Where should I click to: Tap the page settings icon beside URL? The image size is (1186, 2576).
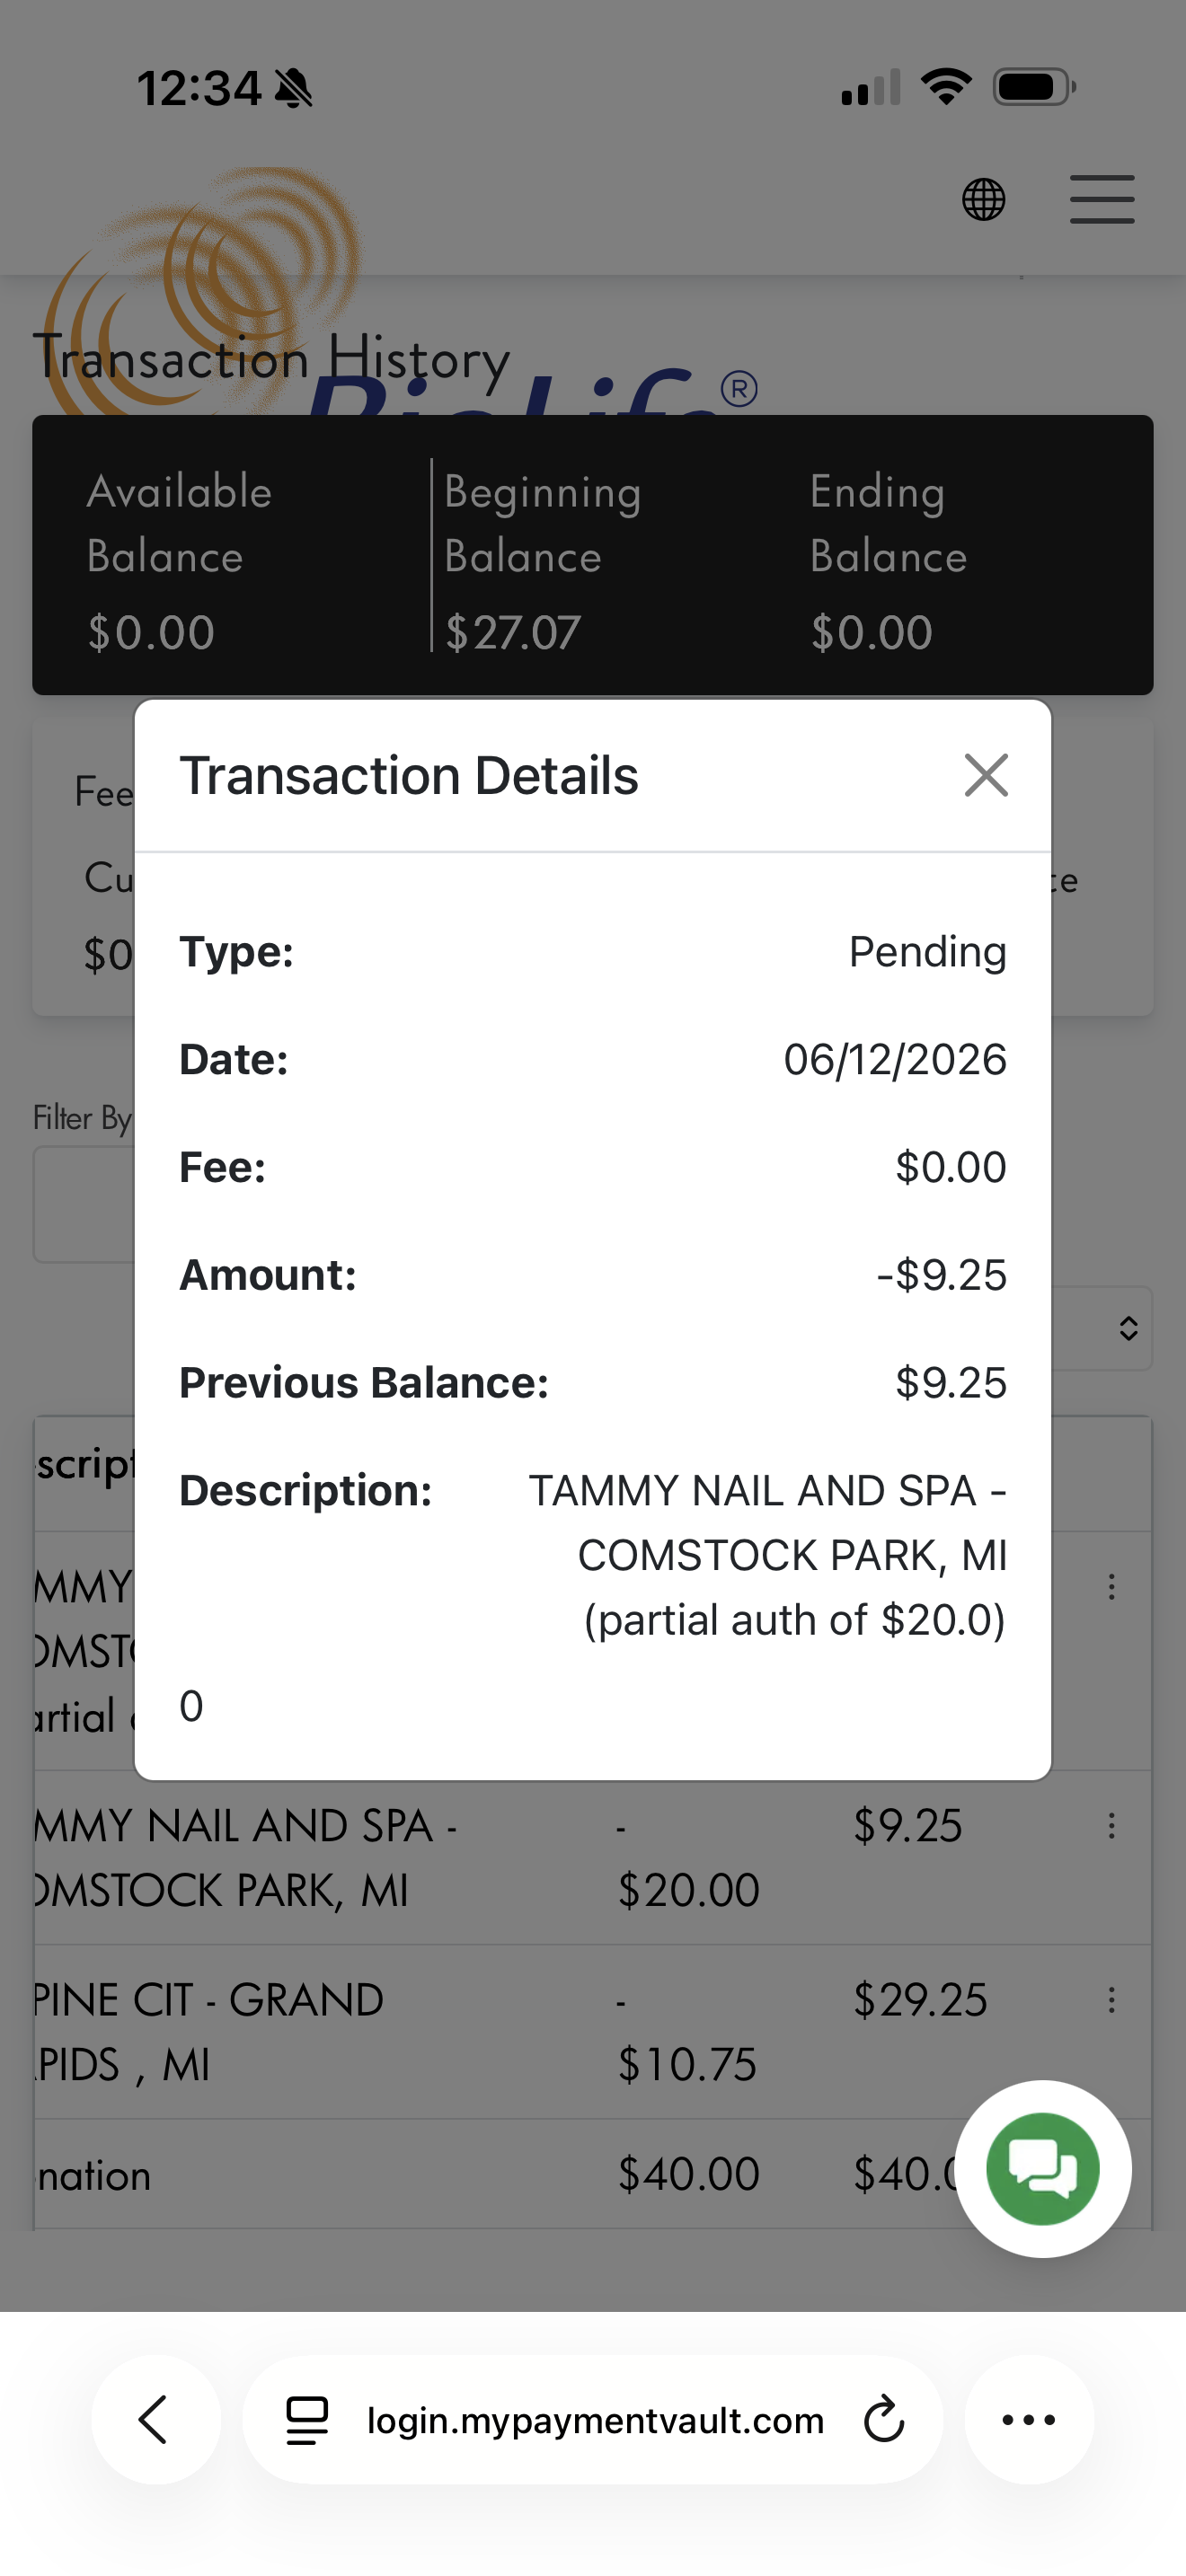(x=307, y=2420)
